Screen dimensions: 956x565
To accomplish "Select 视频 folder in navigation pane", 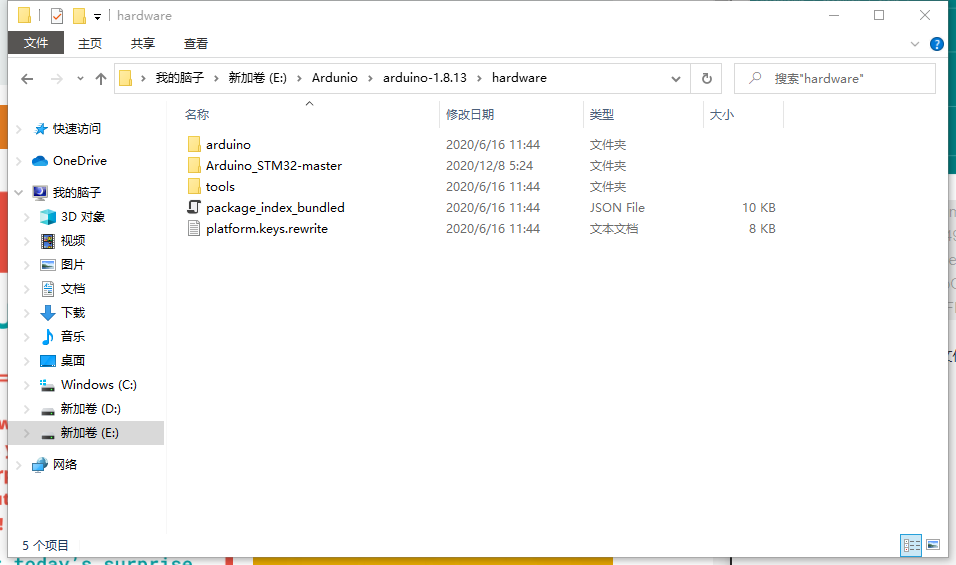I will pyautogui.click(x=73, y=241).
